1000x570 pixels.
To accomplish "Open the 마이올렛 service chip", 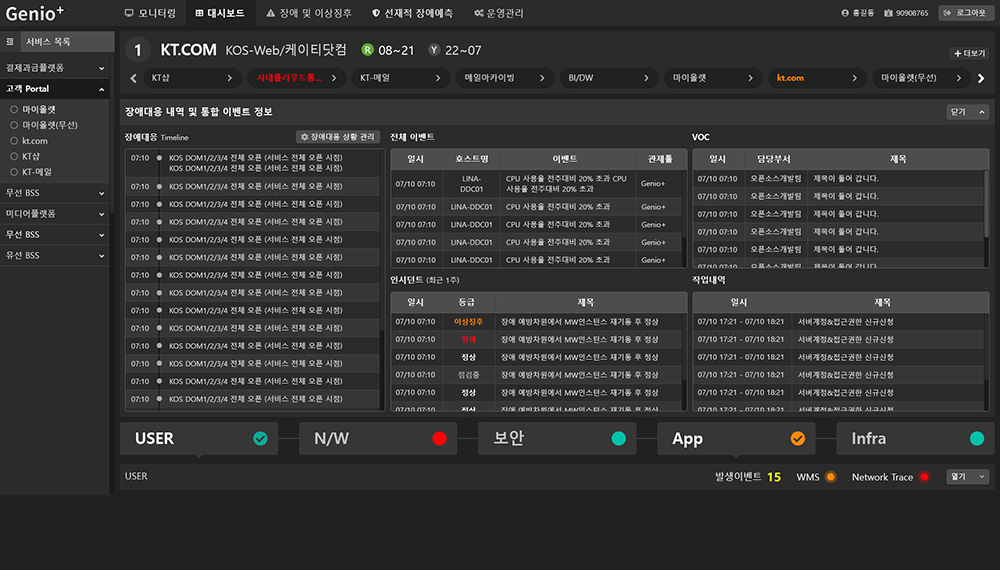I will click(x=713, y=78).
